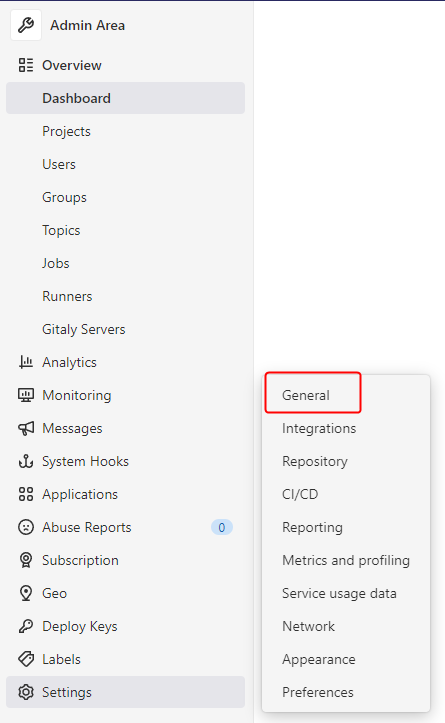
Task: Open the Abuse Reports label
Action: tap(87, 527)
